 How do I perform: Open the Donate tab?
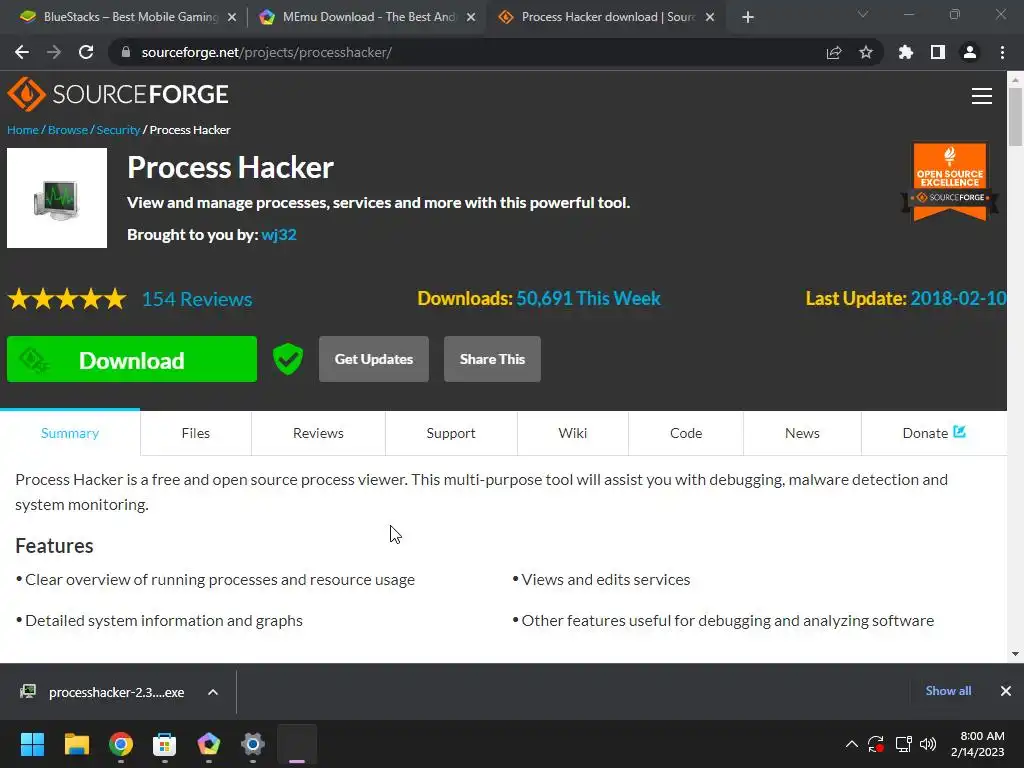(x=934, y=433)
